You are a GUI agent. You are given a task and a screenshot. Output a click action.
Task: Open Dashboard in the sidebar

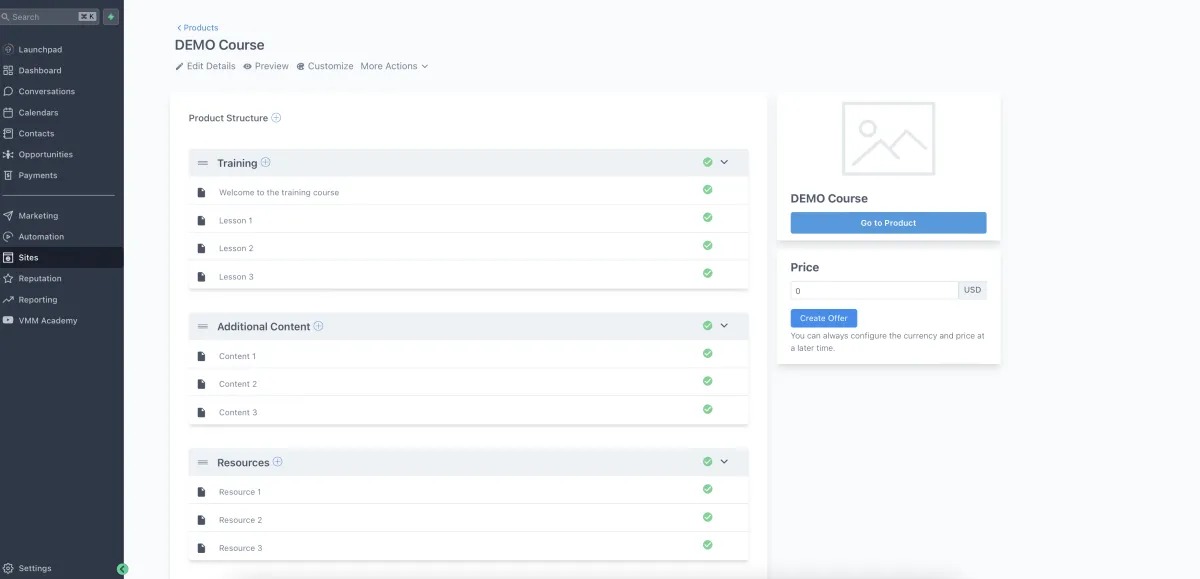coord(39,70)
